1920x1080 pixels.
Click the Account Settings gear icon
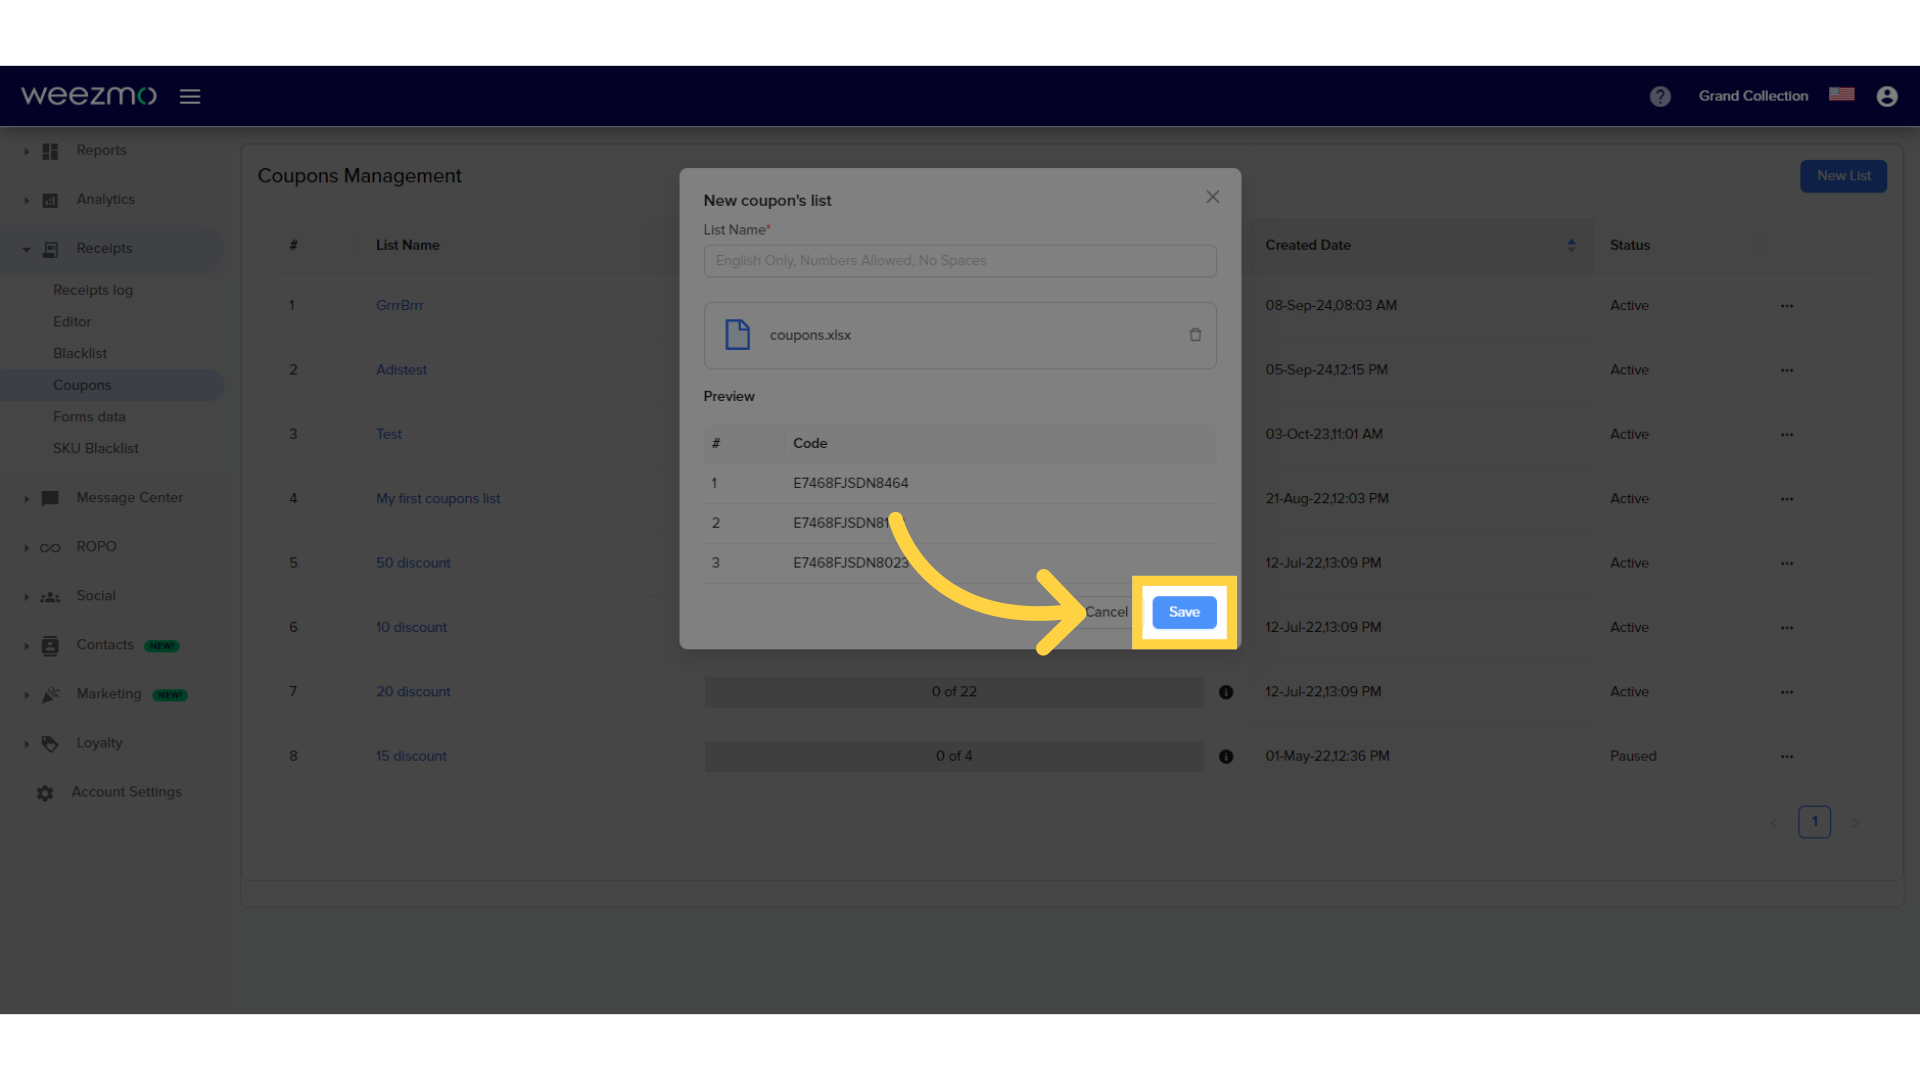(x=45, y=793)
